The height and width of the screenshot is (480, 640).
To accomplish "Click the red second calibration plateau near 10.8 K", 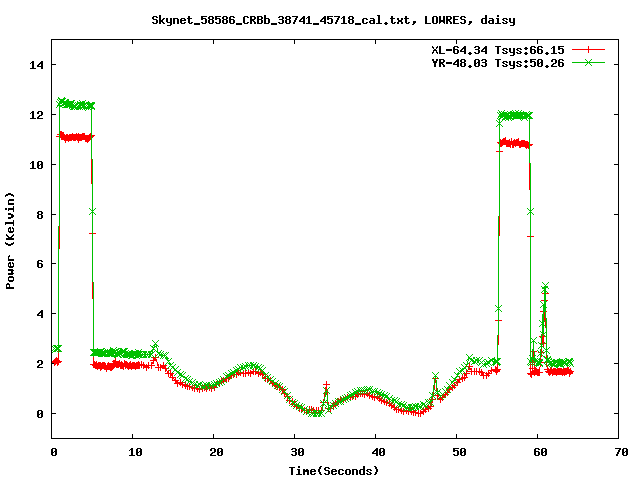I will point(515,143).
